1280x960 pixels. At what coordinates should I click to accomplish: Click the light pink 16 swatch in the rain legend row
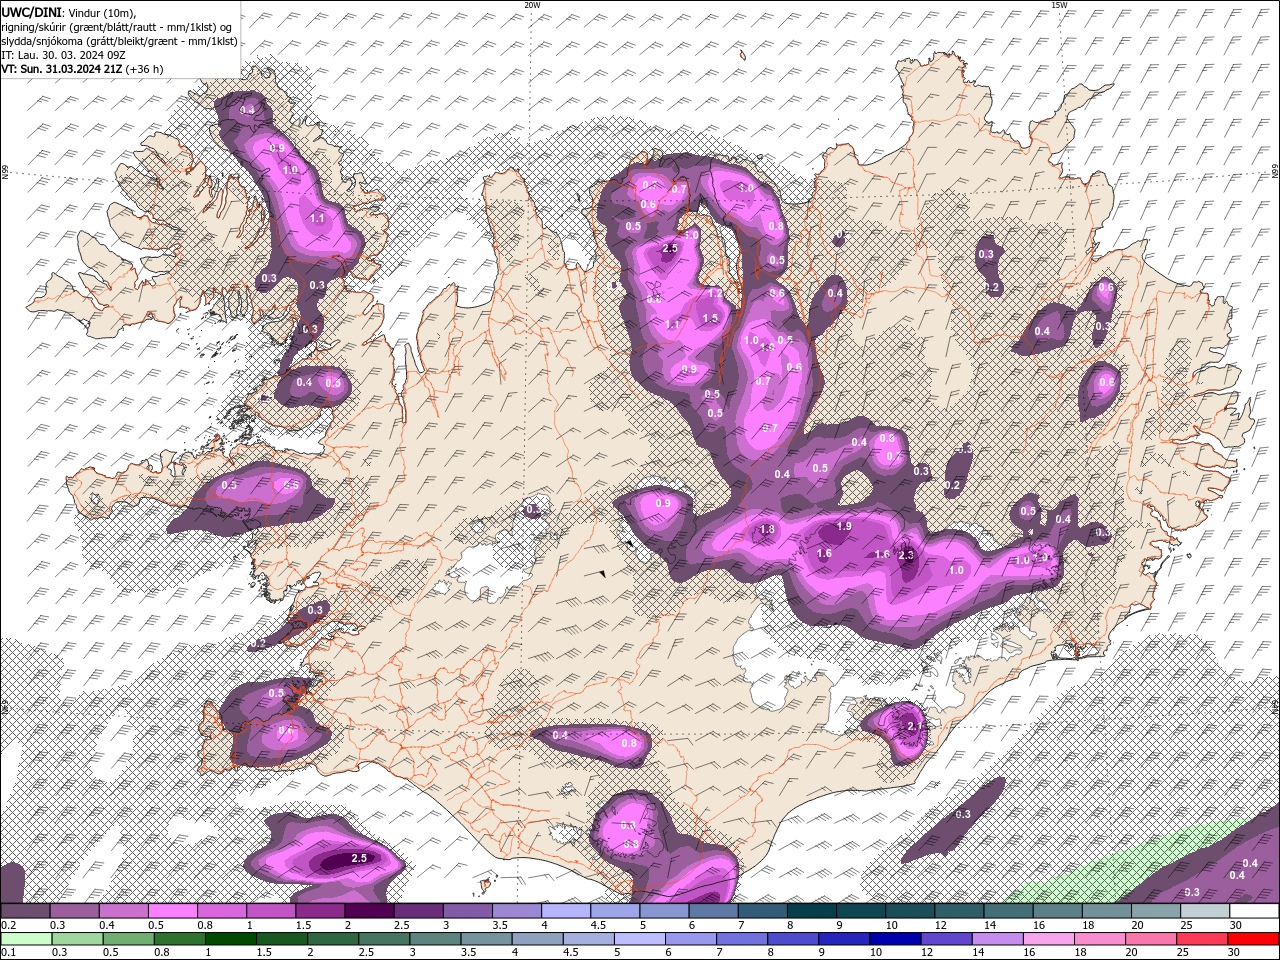pos(1050,939)
